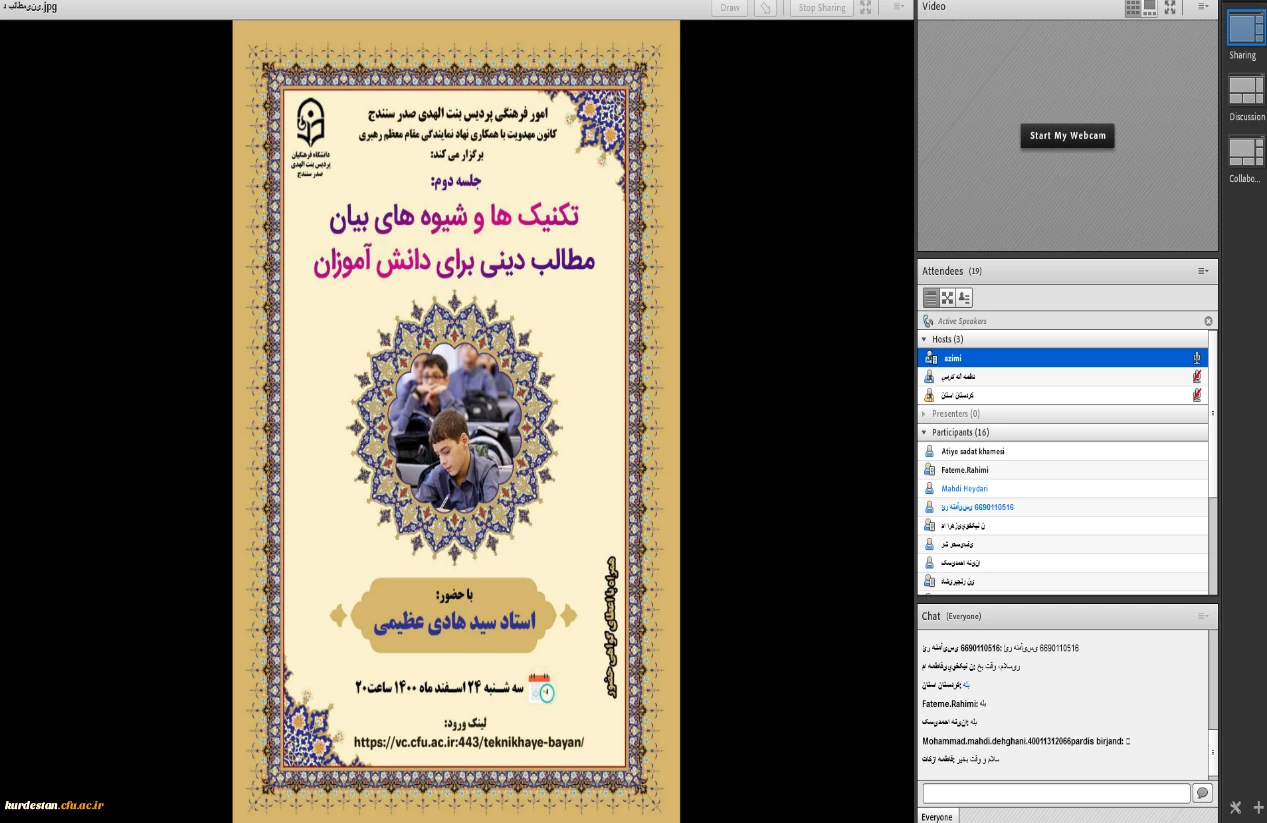Toggle full screen for the Share pod

pyautogui.click(x=866, y=7)
